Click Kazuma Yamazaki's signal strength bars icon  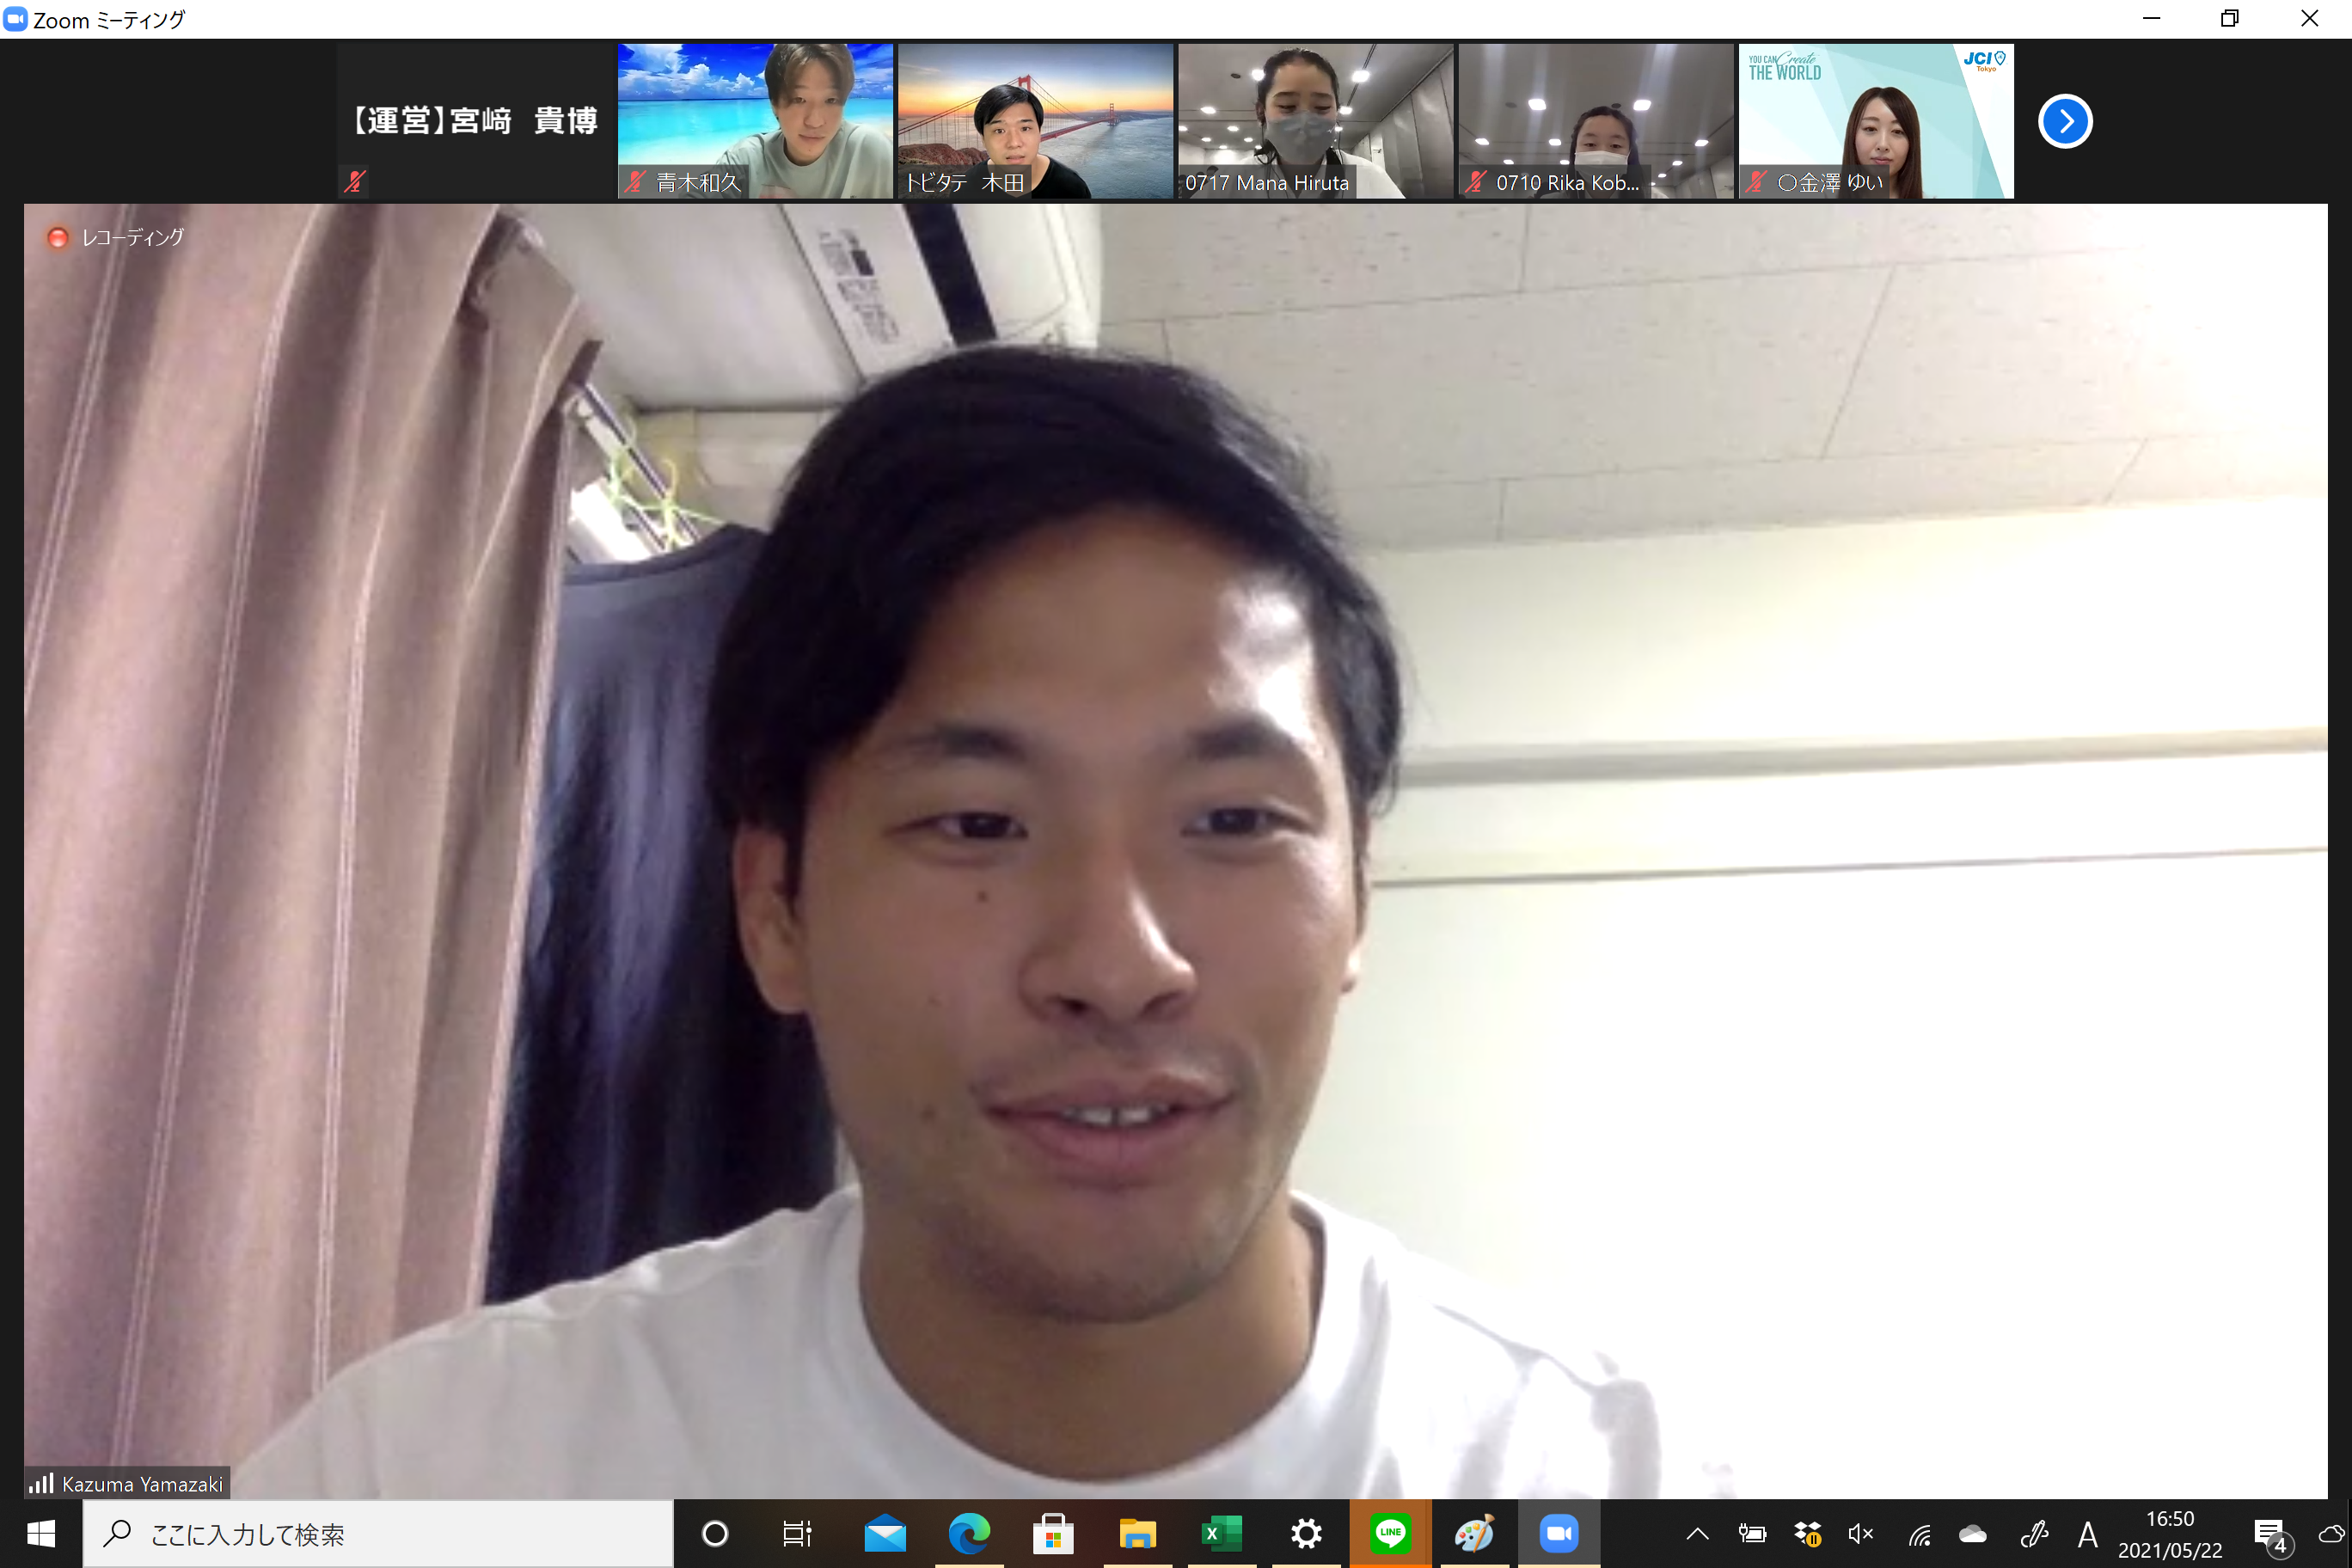click(x=41, y=1483)
